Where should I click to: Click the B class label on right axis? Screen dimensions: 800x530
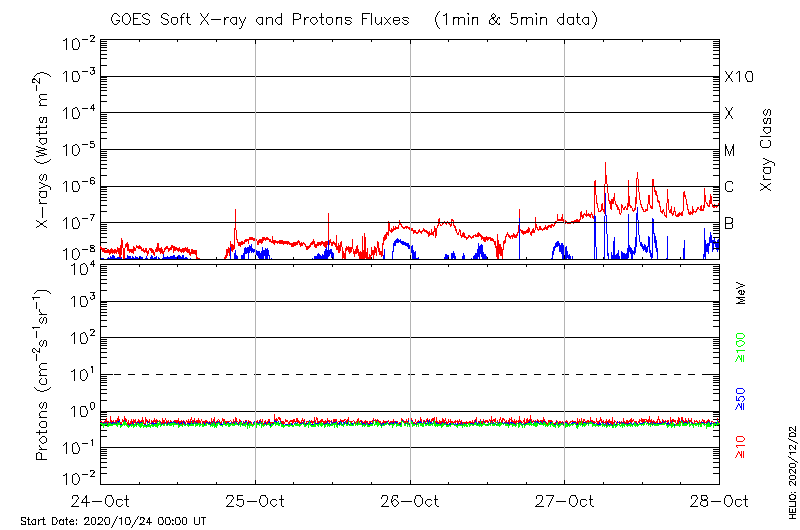[729, 223]
